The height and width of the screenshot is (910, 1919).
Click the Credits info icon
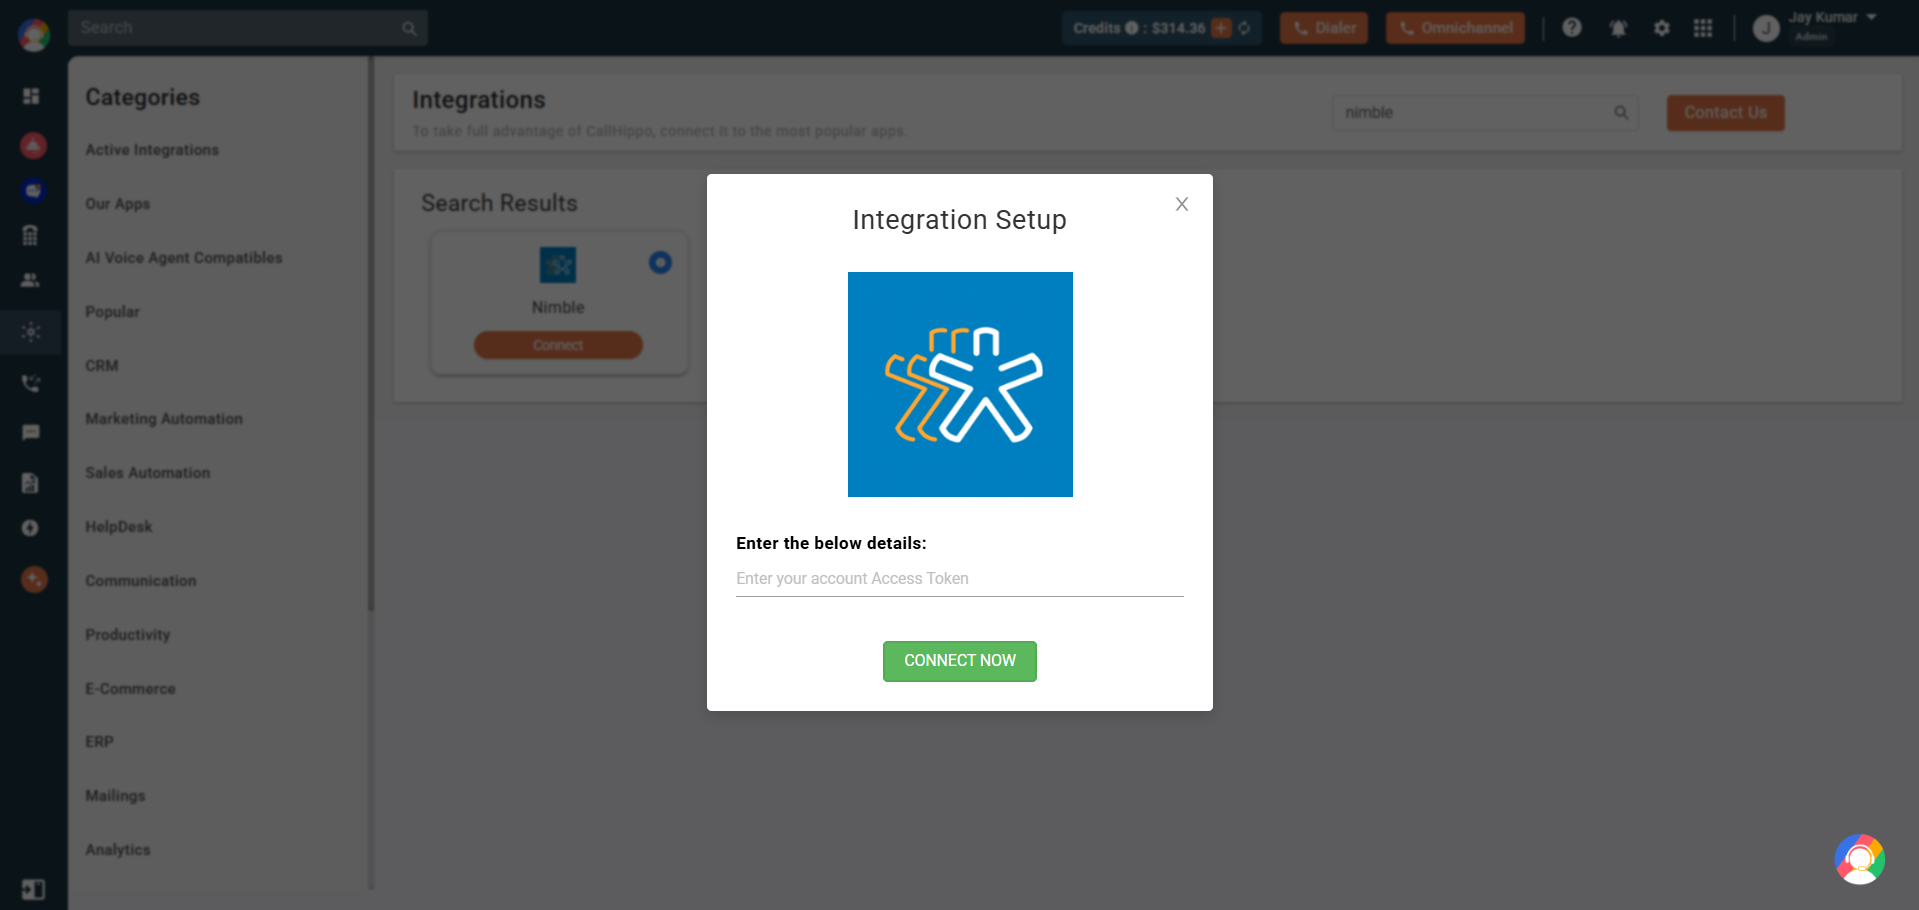point(1131,28)
